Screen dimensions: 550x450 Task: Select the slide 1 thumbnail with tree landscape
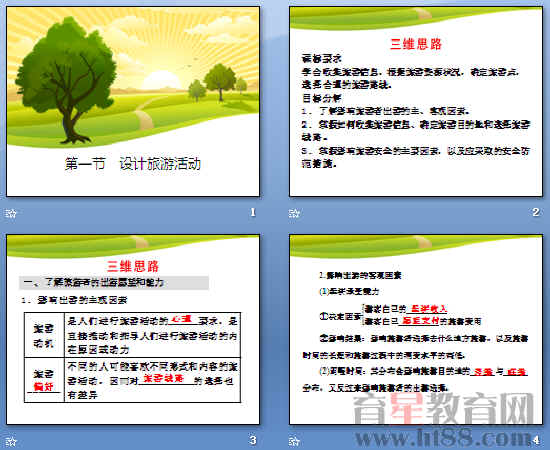coord(133,102)
